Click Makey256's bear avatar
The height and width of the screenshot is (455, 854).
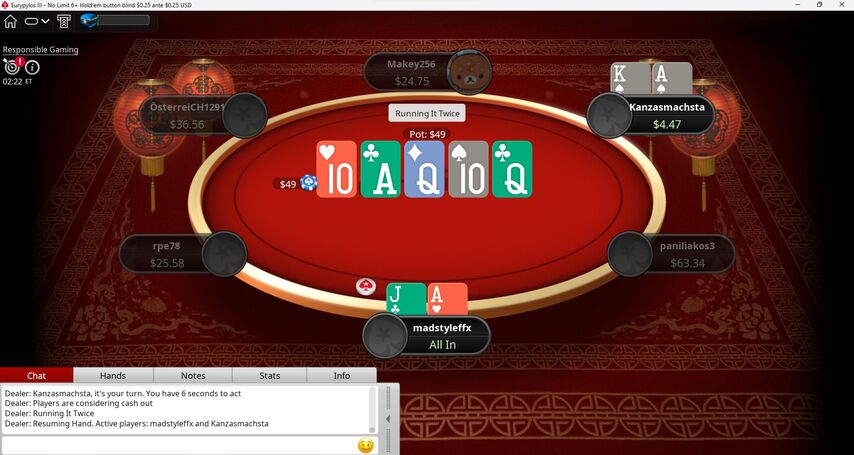tap(469, 72)
